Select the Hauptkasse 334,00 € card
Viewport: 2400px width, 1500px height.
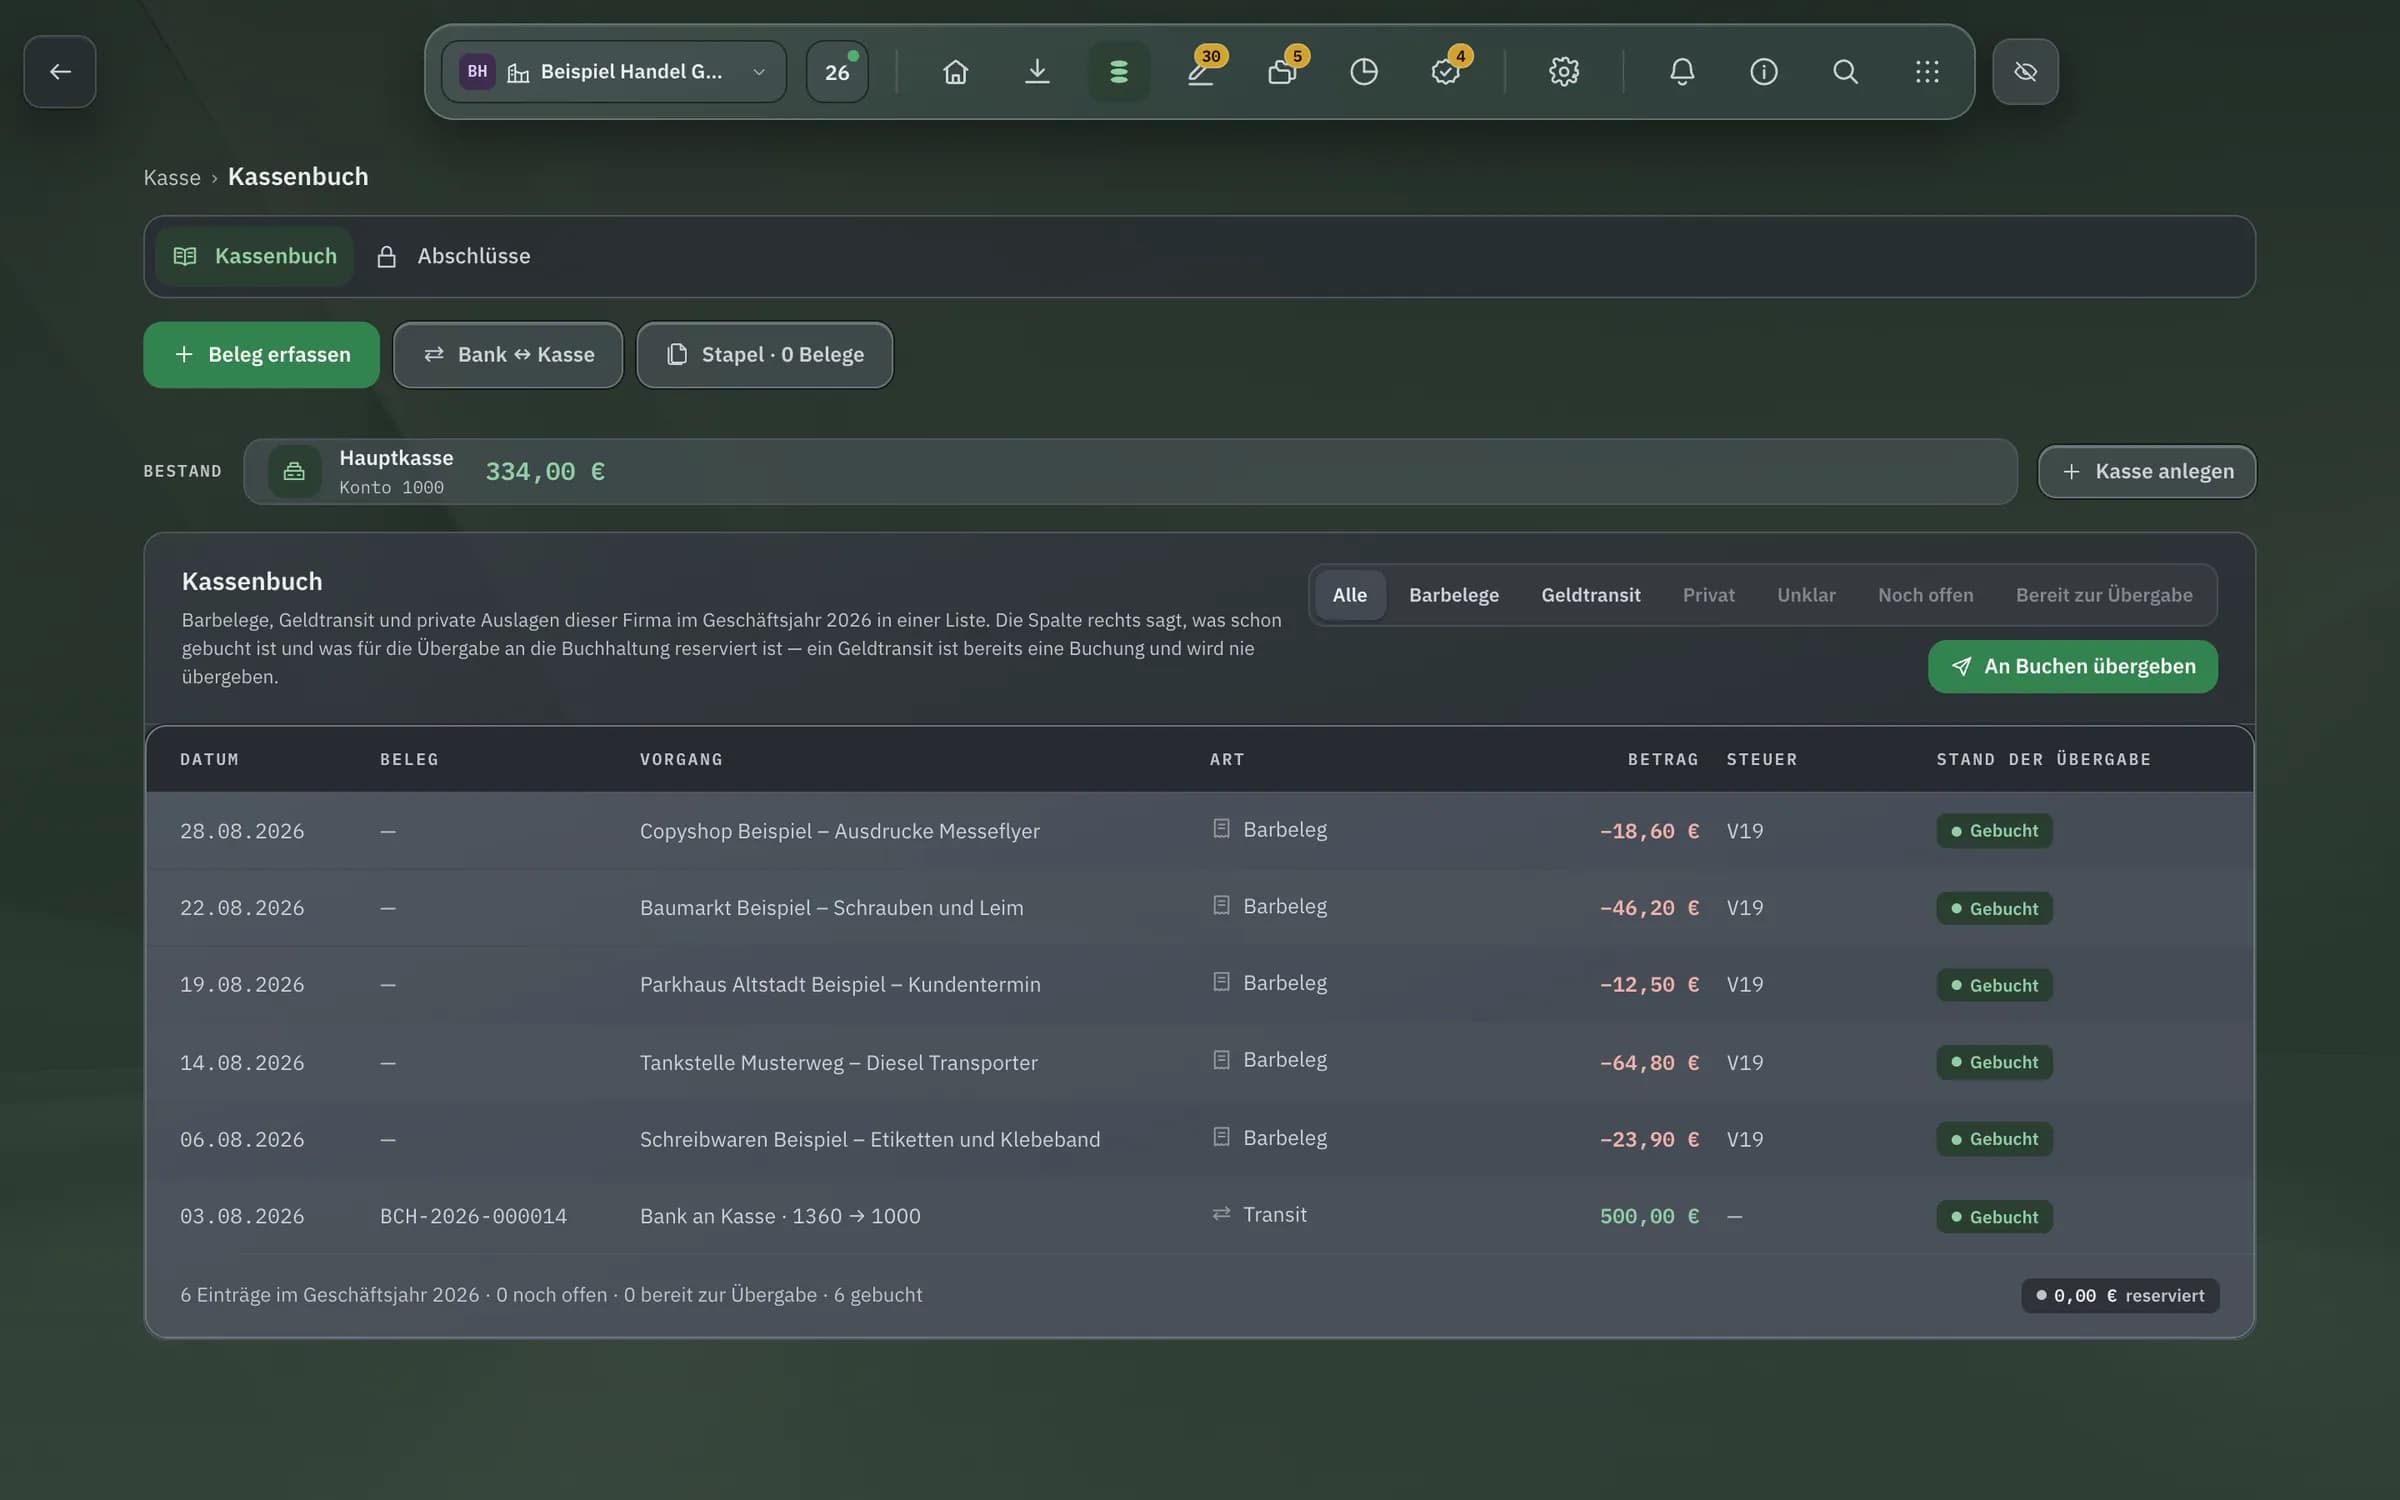(x=1130, y=471)
